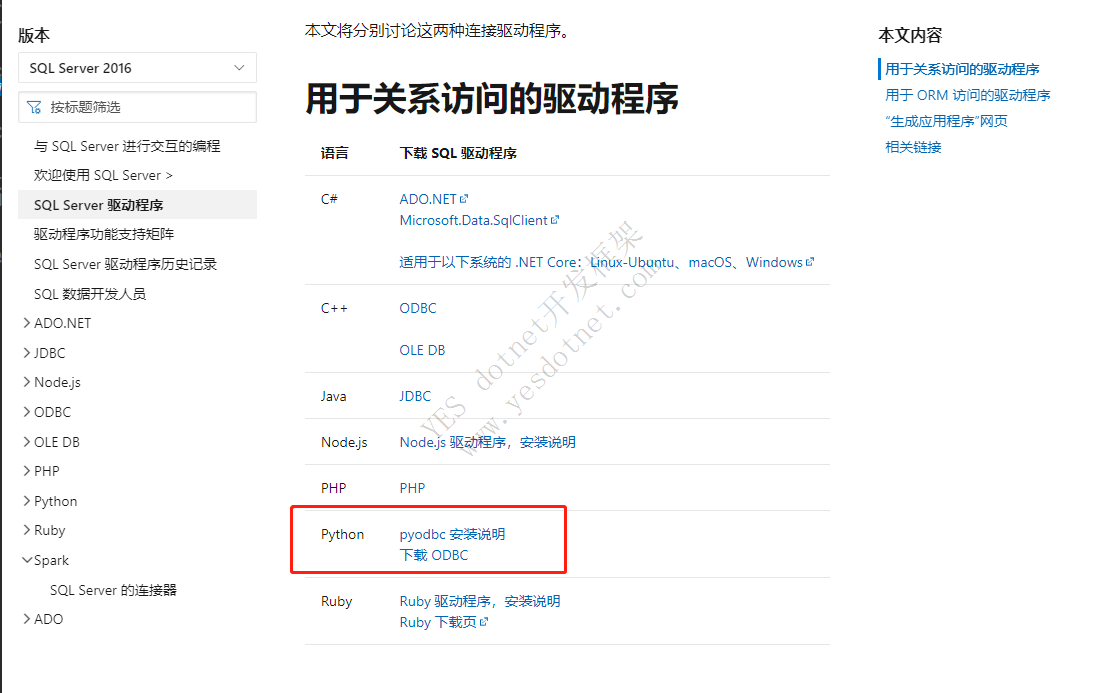Viewport: 1095px width, 693px height.
Task: Click the 用于关系访问的驱动程序 main heading
Action: pyautogui.click(x=492, y=98)
